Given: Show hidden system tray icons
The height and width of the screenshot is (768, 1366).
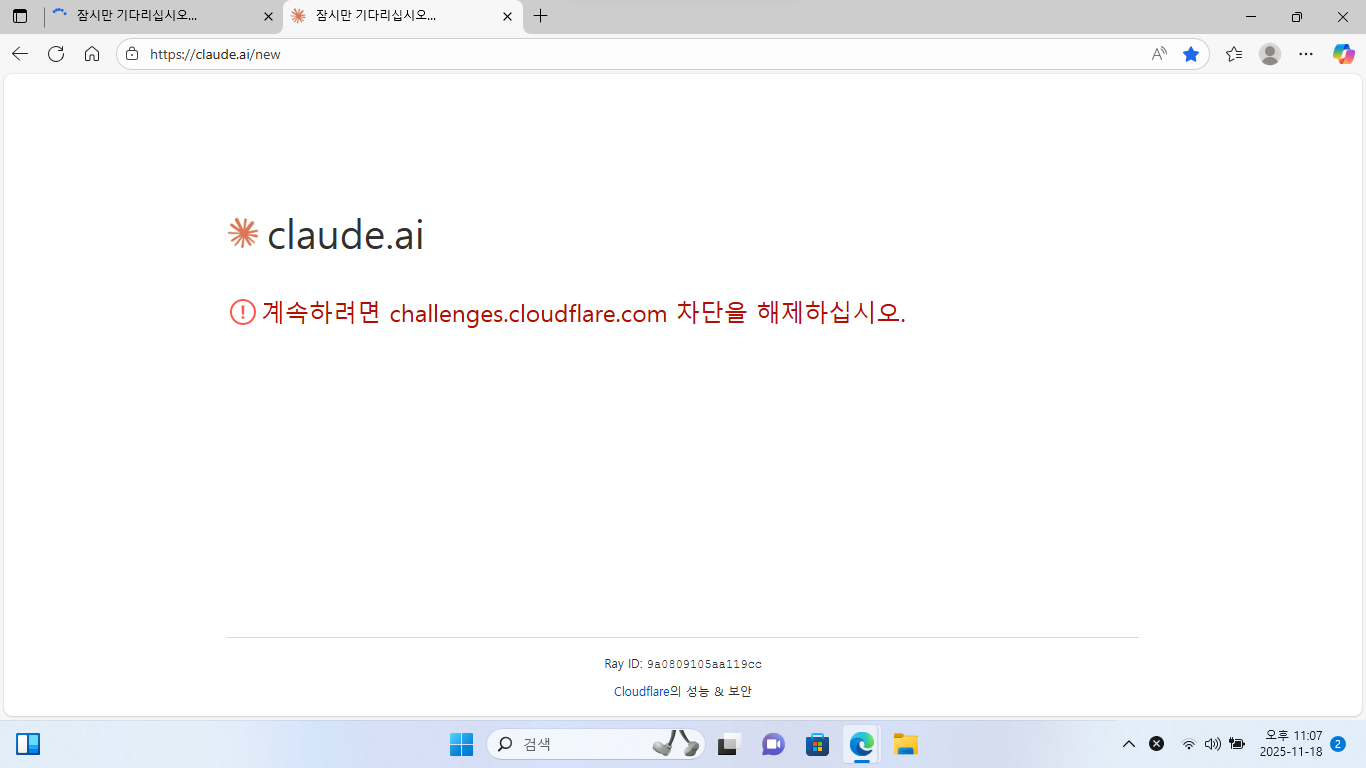Looking at the screenshot, I should coord(1129,744).
